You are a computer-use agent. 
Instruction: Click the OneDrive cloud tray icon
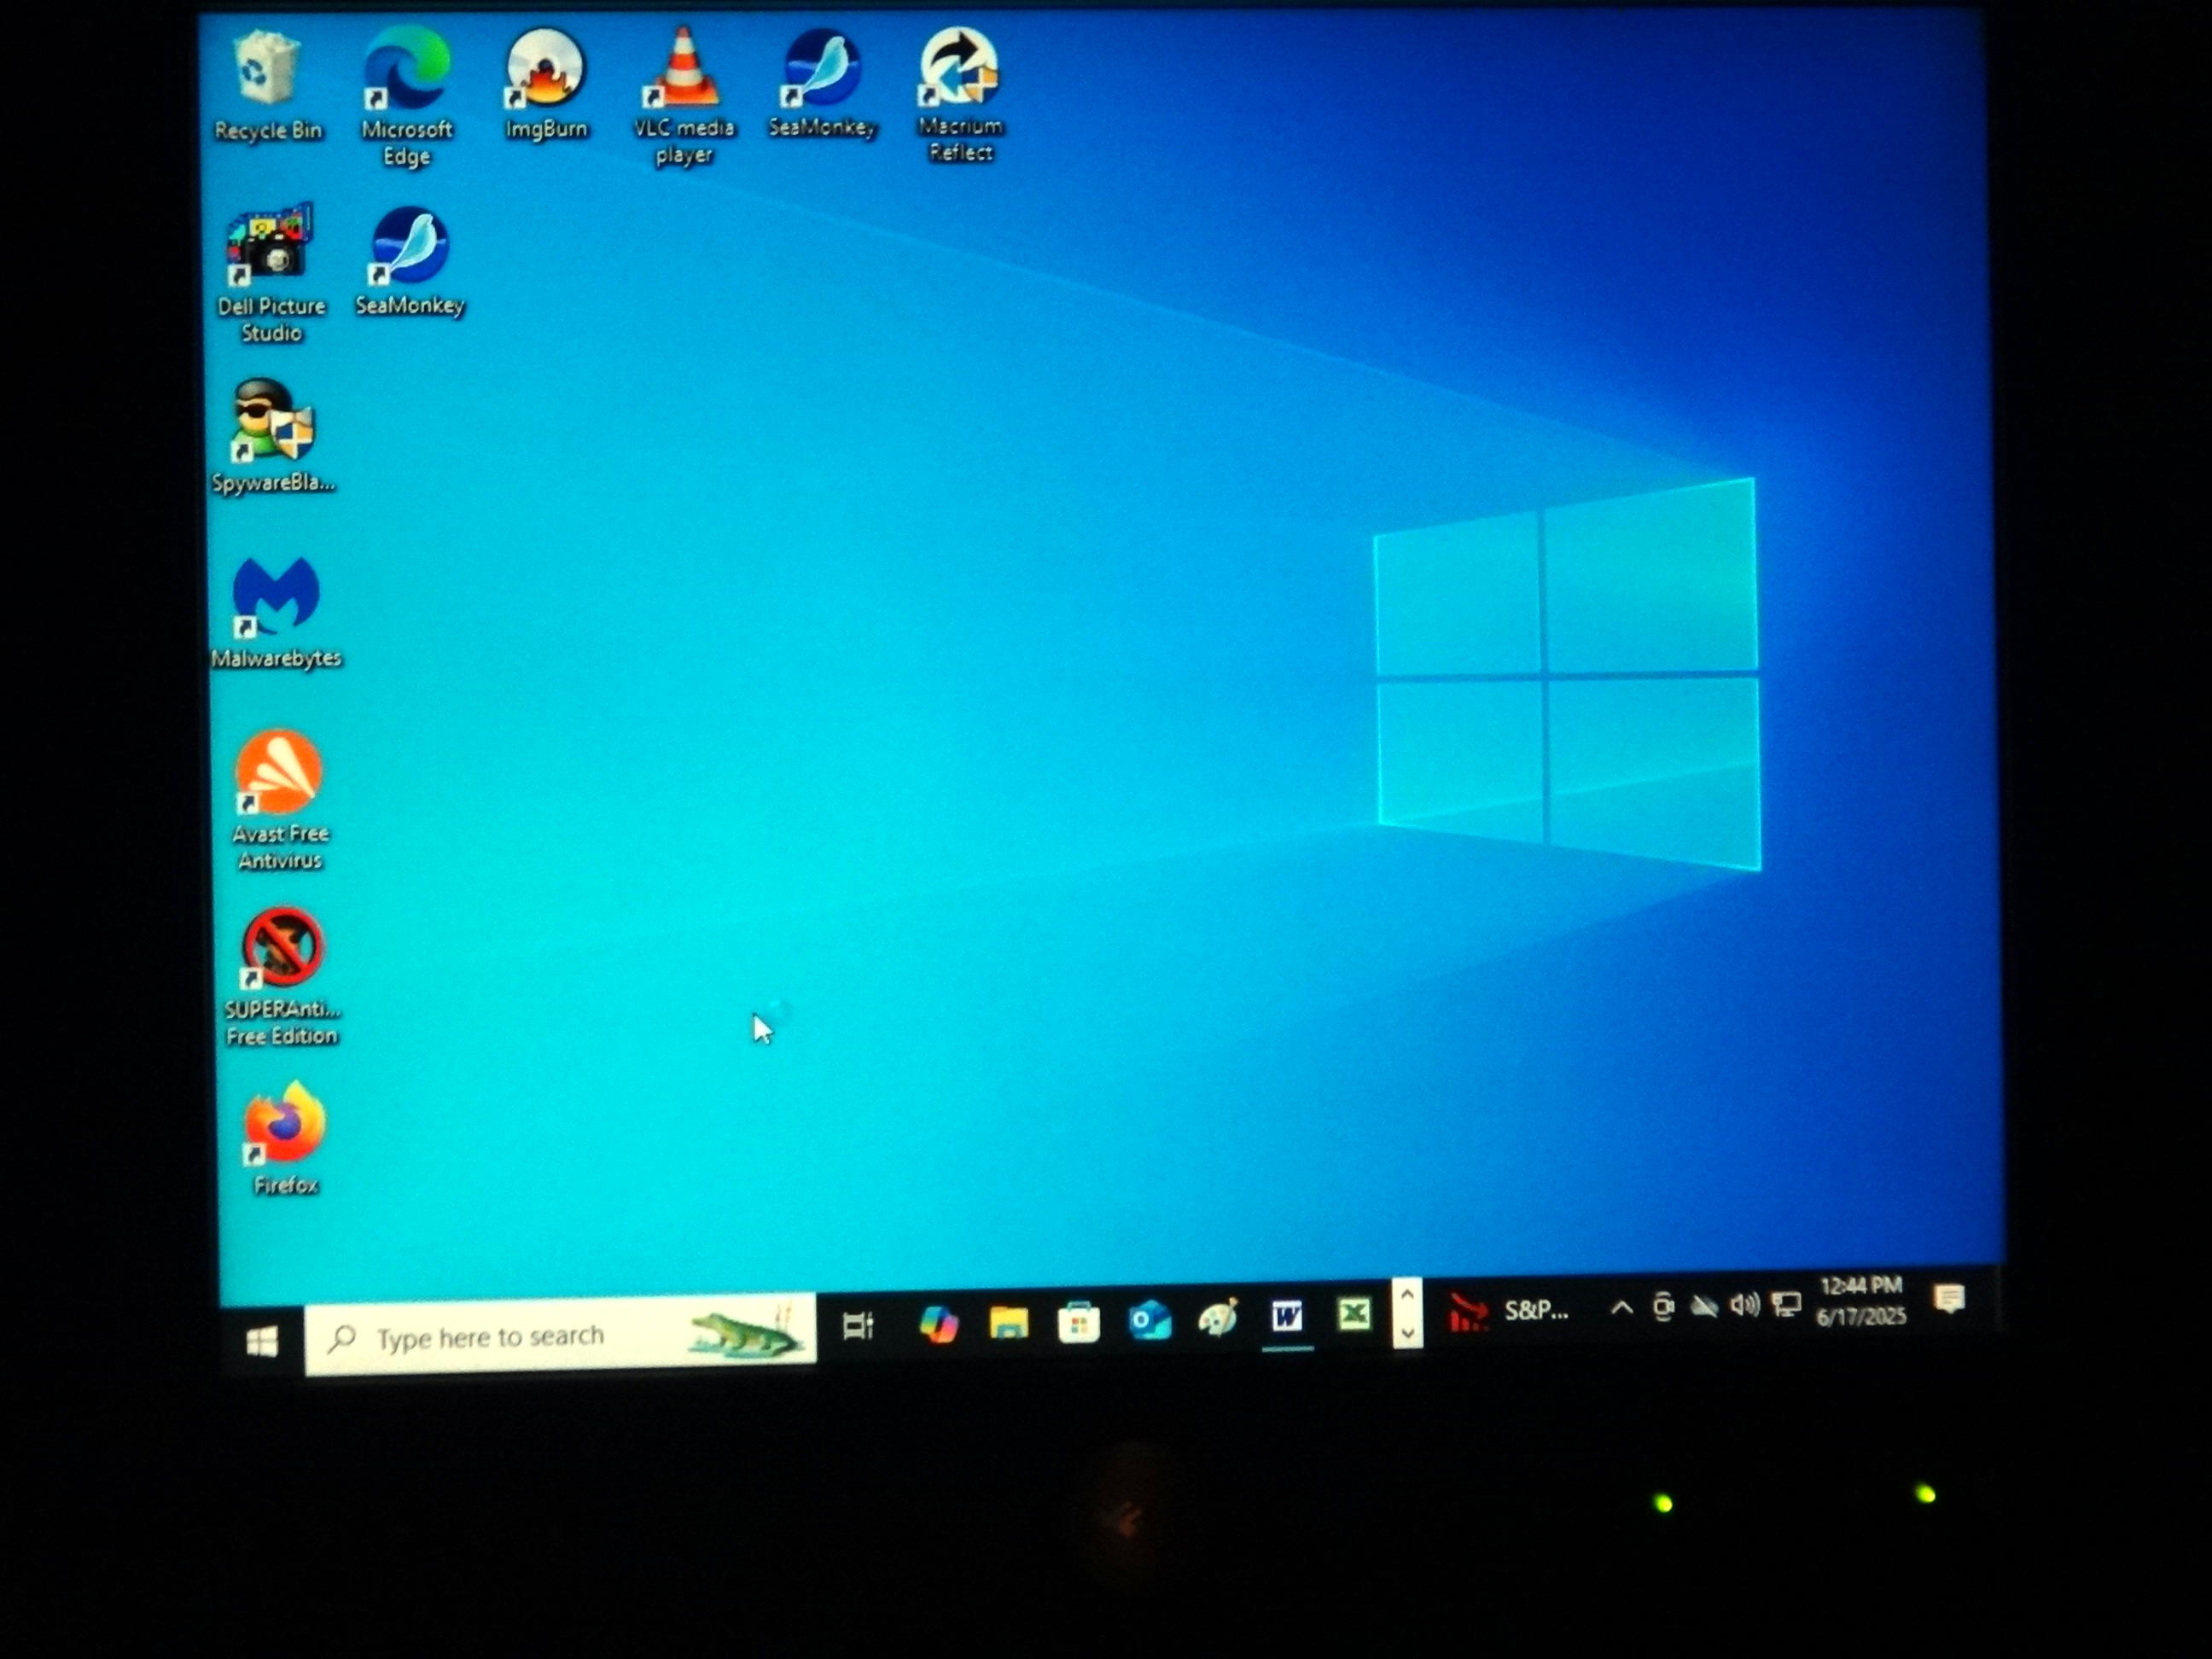click(1704, 1305)
